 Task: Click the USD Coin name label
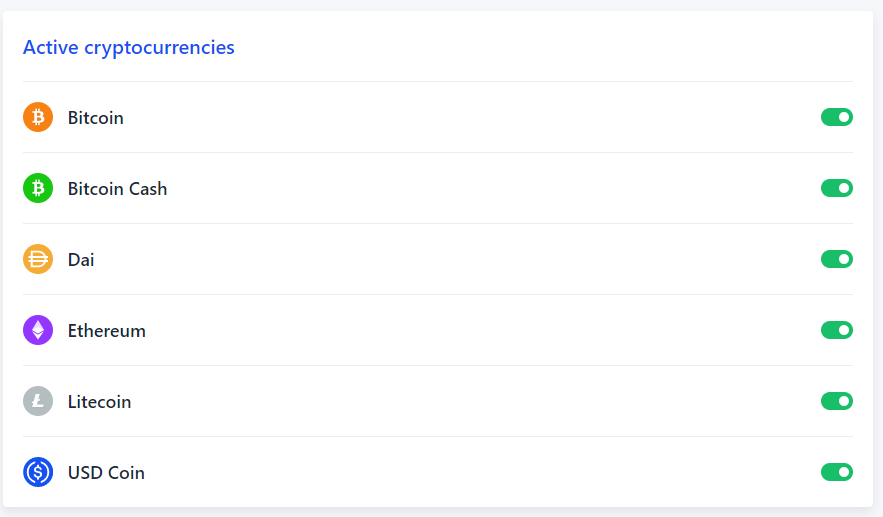point(106,473)
